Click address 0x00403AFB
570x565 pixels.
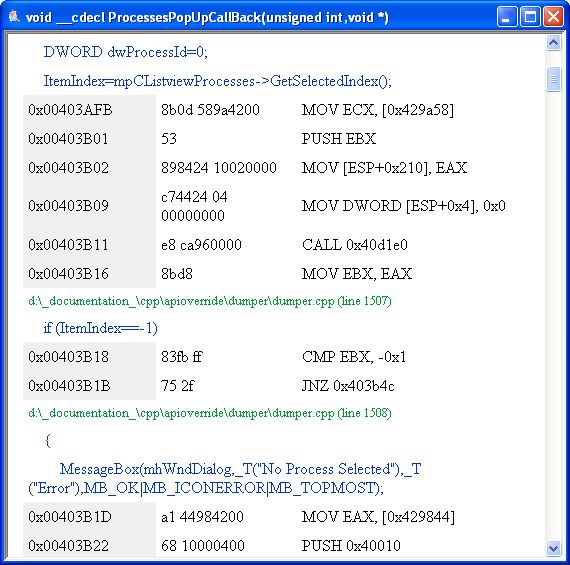tap(70, 110)
